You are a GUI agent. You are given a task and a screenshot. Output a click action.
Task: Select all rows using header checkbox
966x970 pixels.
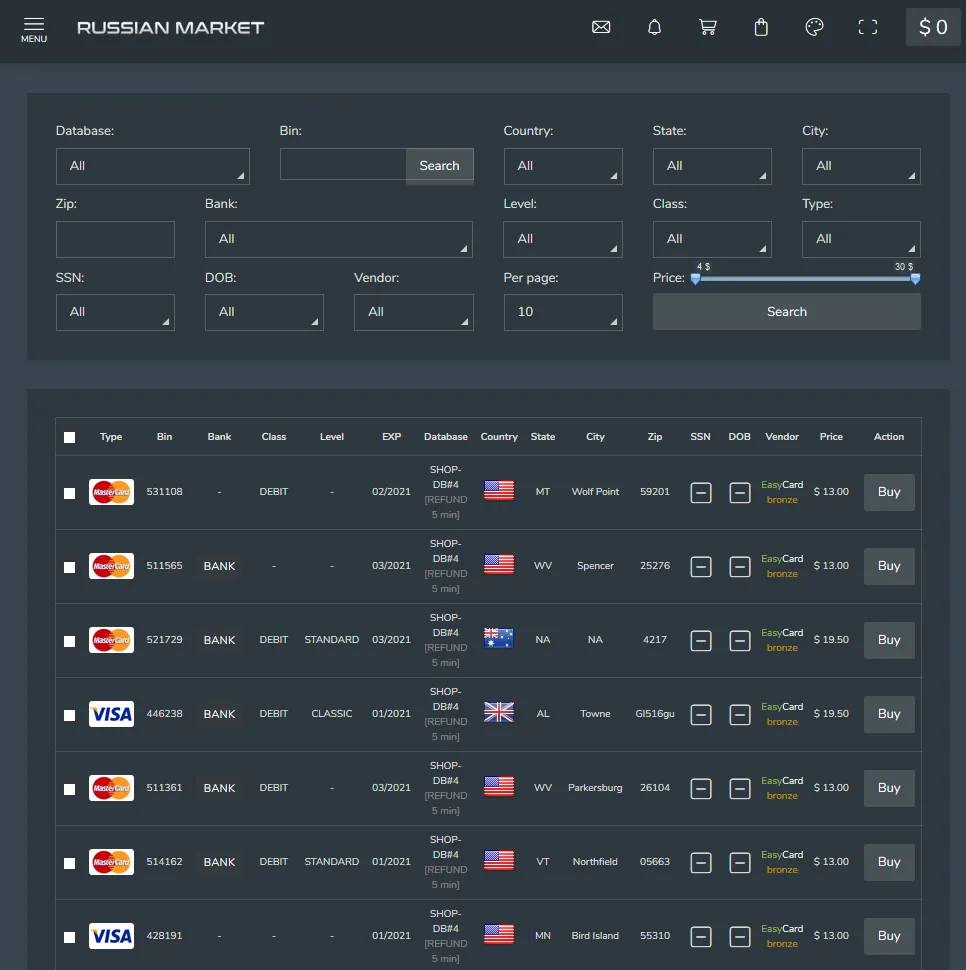tap(69, 437)
